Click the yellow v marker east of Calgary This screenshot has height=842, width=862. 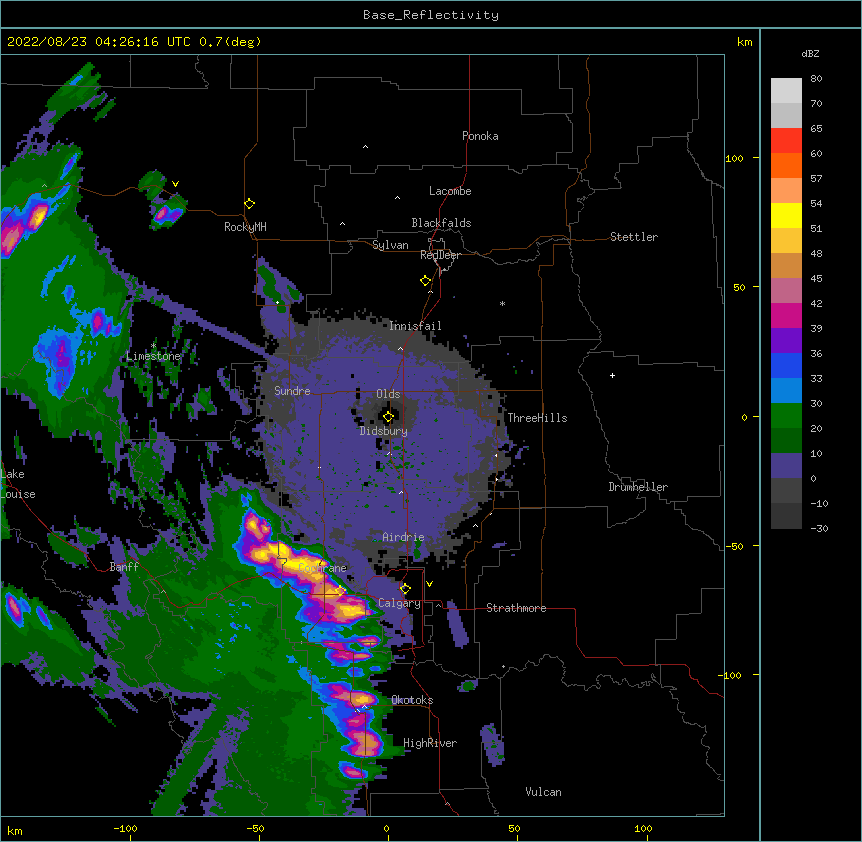pos(429,584)
